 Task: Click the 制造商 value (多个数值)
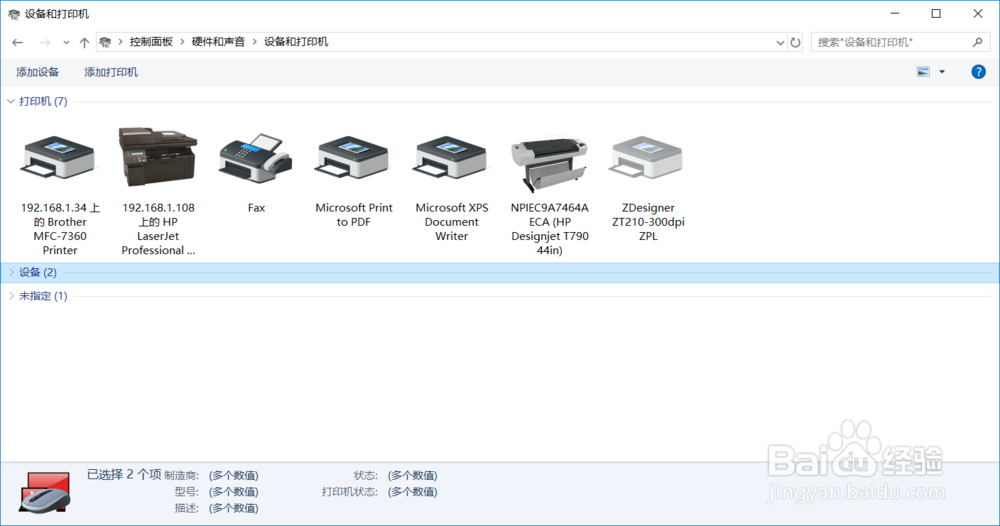(x=233, y=476)
